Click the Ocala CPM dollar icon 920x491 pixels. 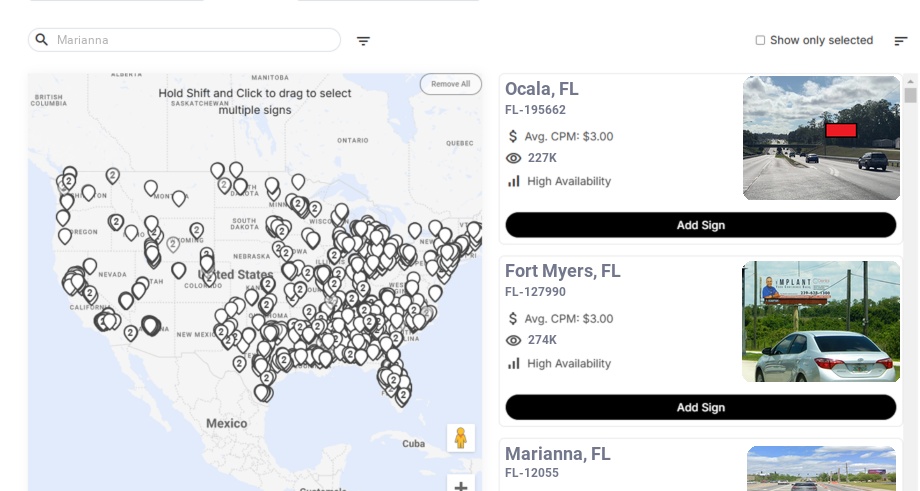tap(514, 136)
